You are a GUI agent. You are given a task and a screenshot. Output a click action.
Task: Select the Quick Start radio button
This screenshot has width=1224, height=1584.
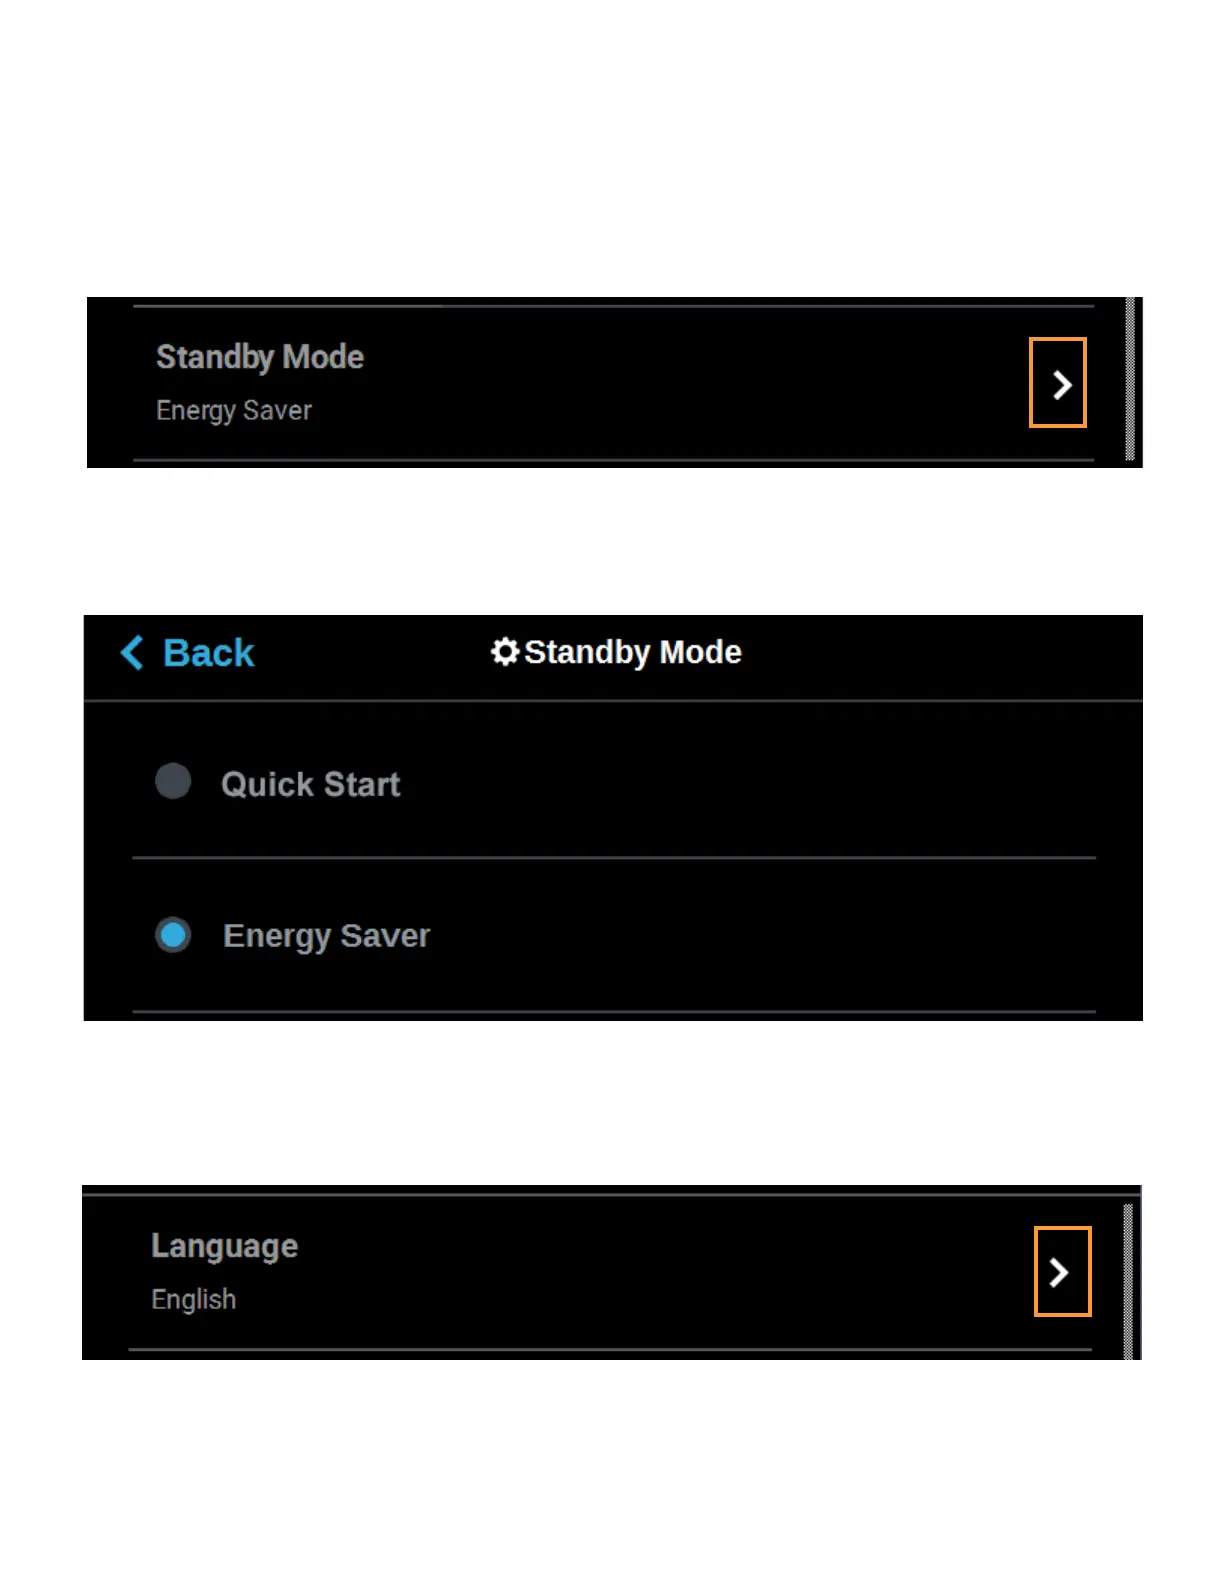click(173, 781)
